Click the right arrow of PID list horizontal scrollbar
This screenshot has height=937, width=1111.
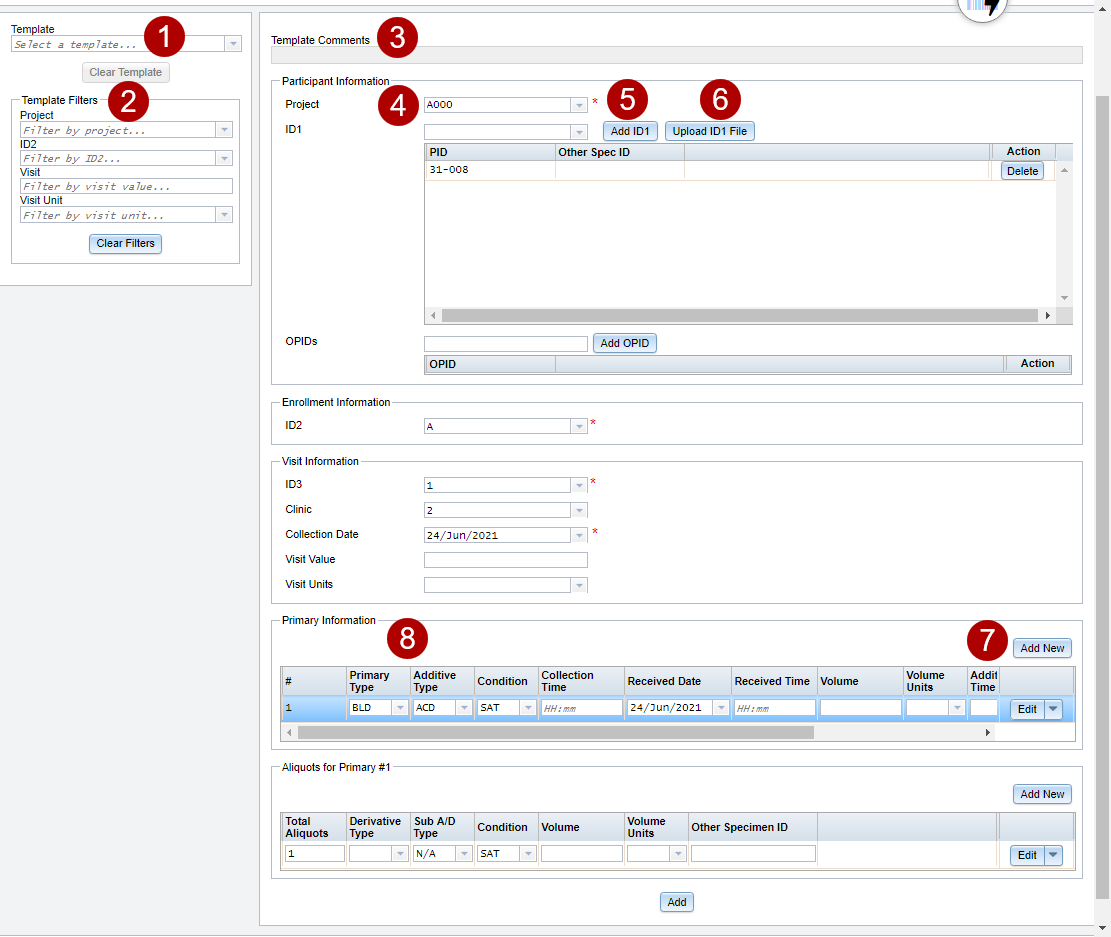pyautogui.click(x=1047, y=315)
